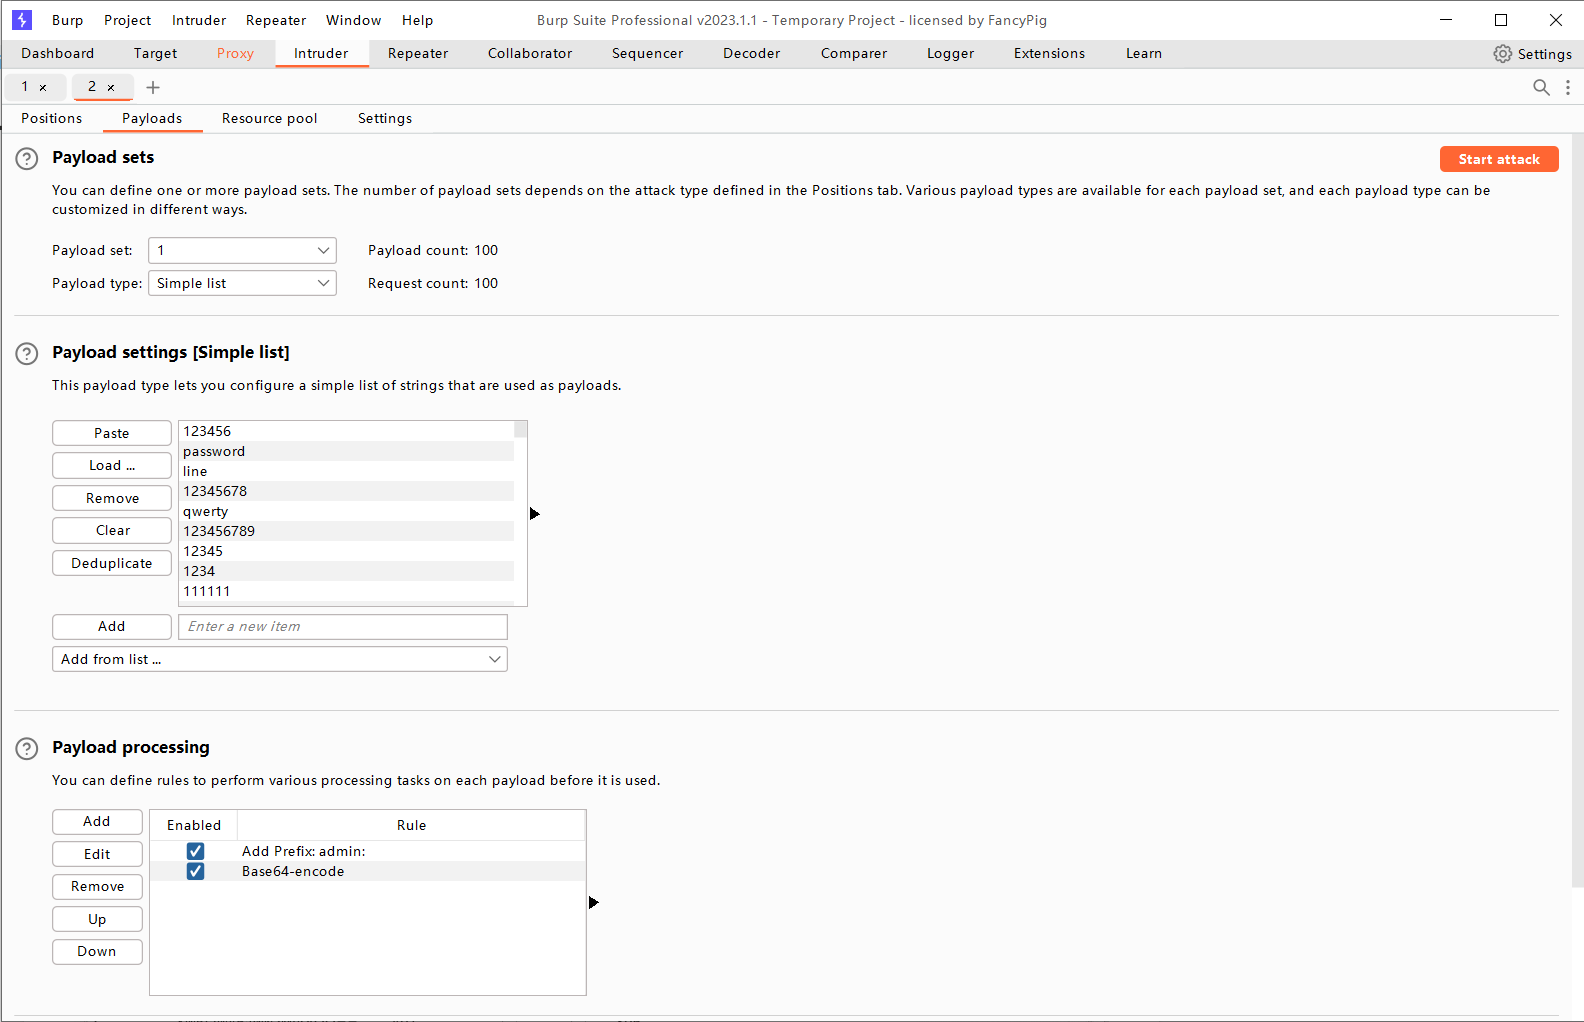Image resolution: width=1584 pixels, height=1022 pixels.
Task: Click Remove in payload settings
Action: tap(112, 498)
